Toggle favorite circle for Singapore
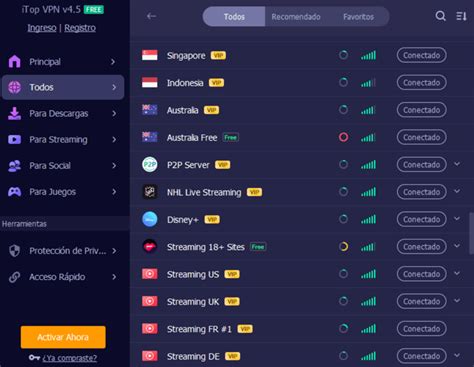474x367 pixels. pyautogui.click(x=343, y=55)
